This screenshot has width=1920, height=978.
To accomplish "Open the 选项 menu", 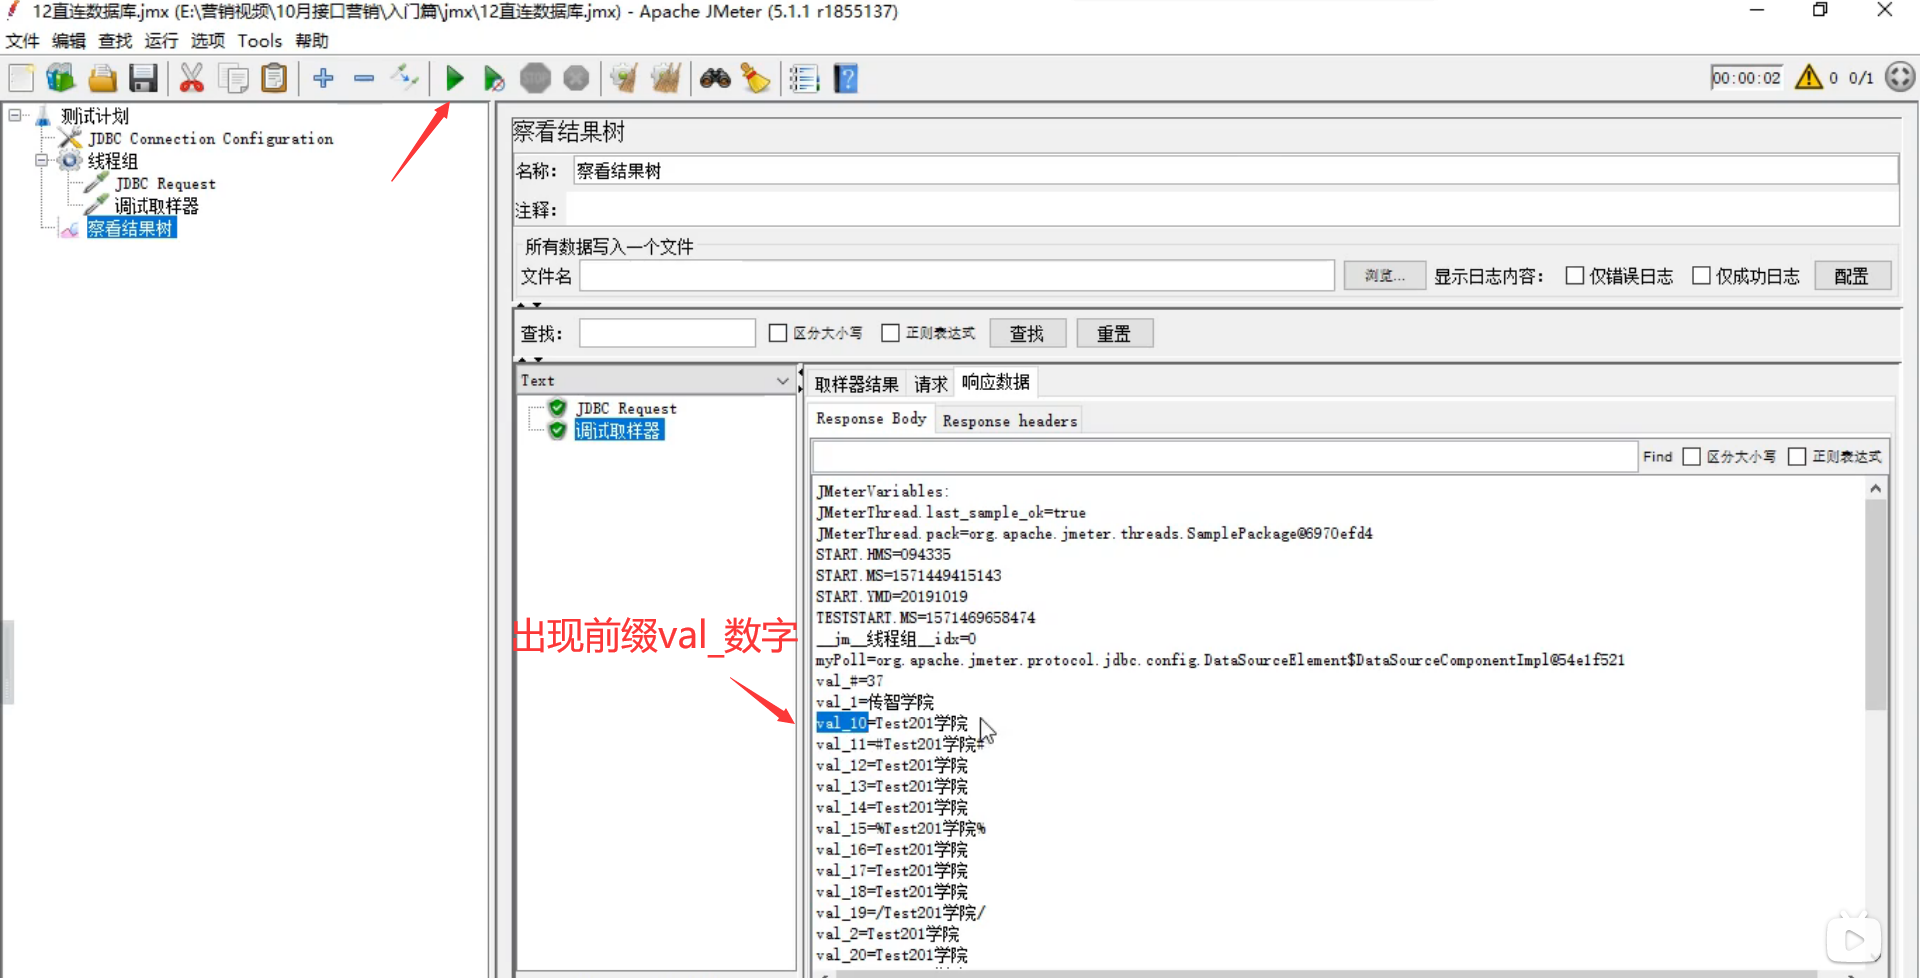I will tap(208, 41).
